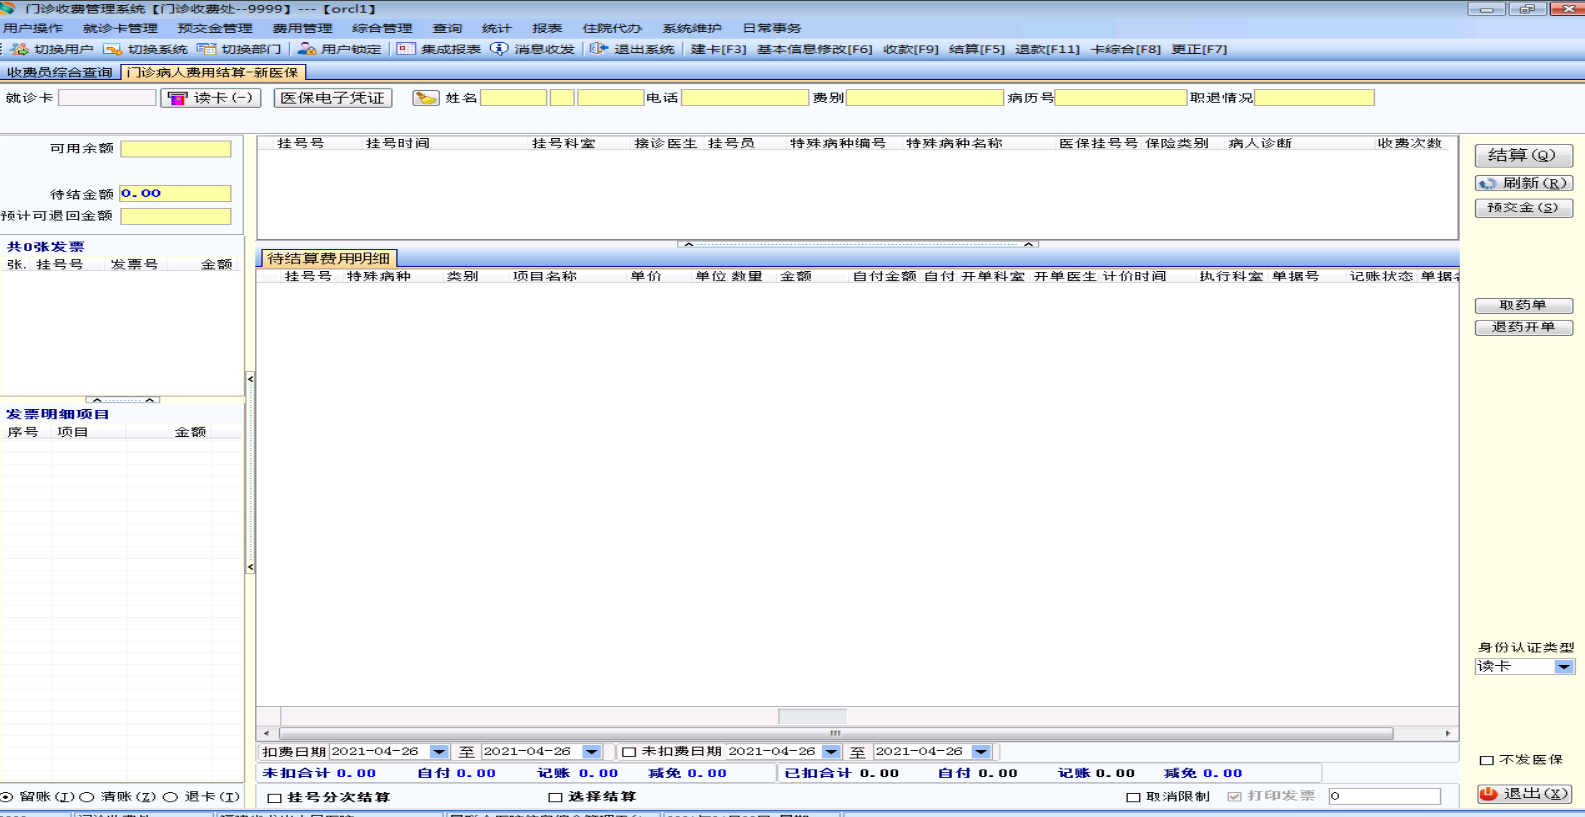Screen dimensions: 1585x817
Task: Click 收款[F9] in the toolbar
Action: coord(911,49)
